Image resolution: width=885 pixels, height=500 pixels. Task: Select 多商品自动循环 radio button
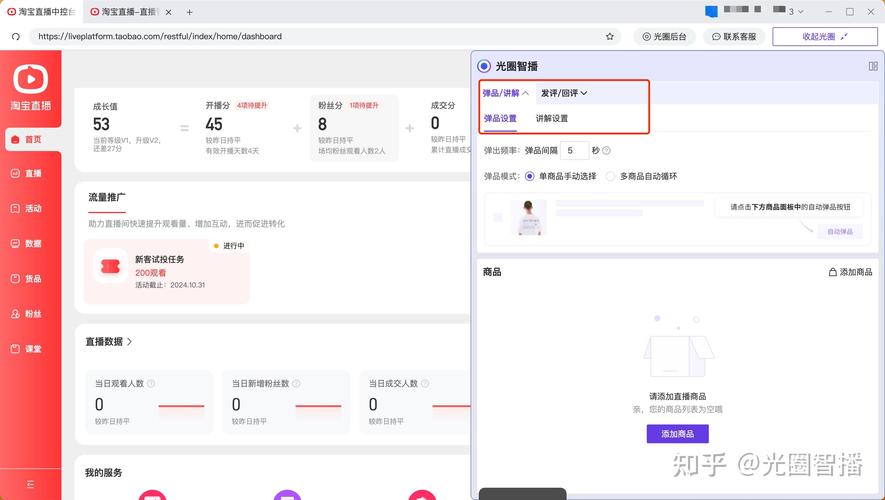[610, 177]
